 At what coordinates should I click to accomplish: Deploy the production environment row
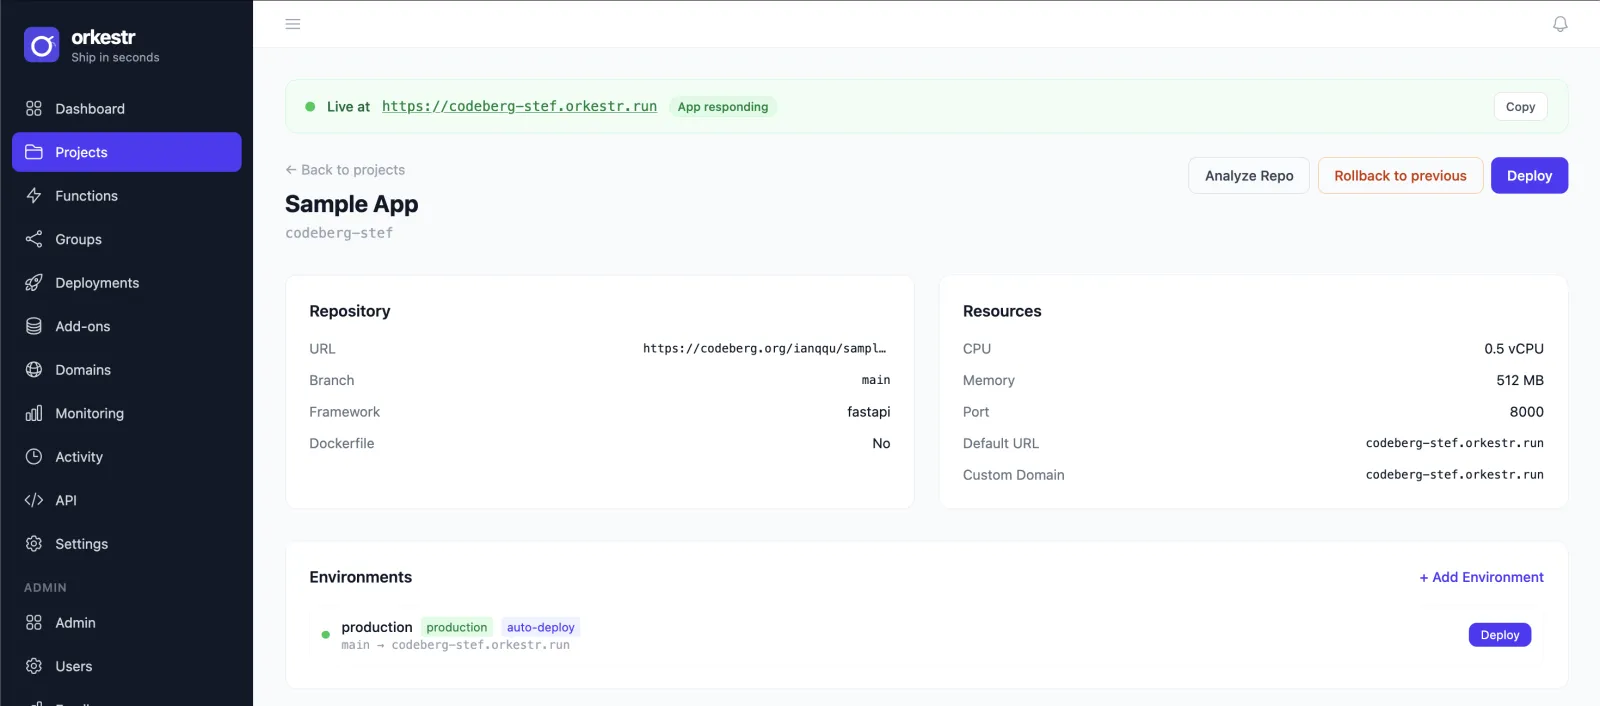pos(1499,635)
